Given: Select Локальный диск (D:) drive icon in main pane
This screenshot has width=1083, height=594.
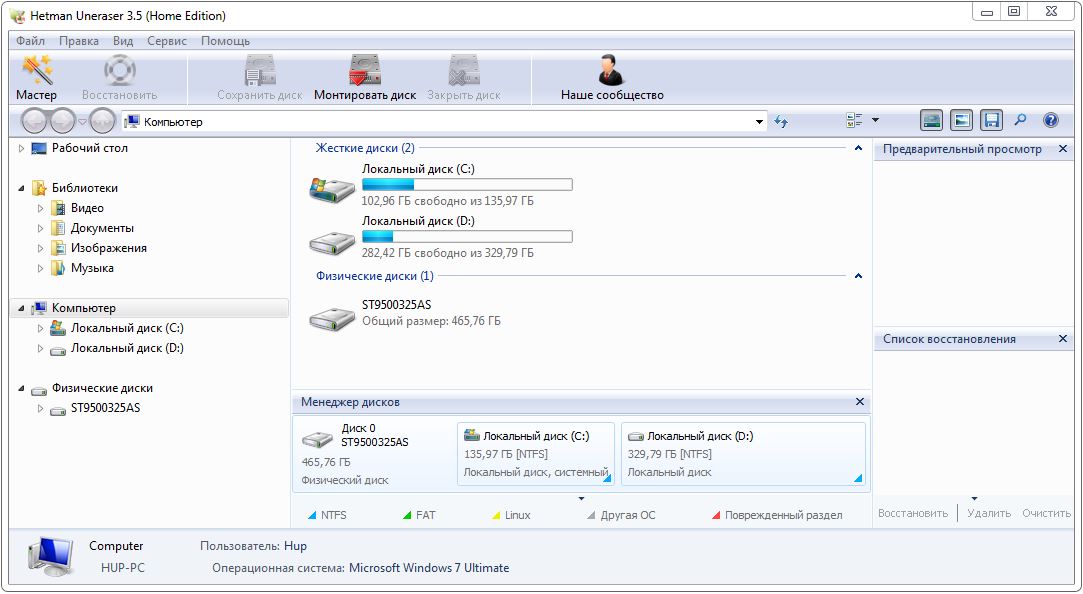Looking at the screenshot, I should [332, 242].
